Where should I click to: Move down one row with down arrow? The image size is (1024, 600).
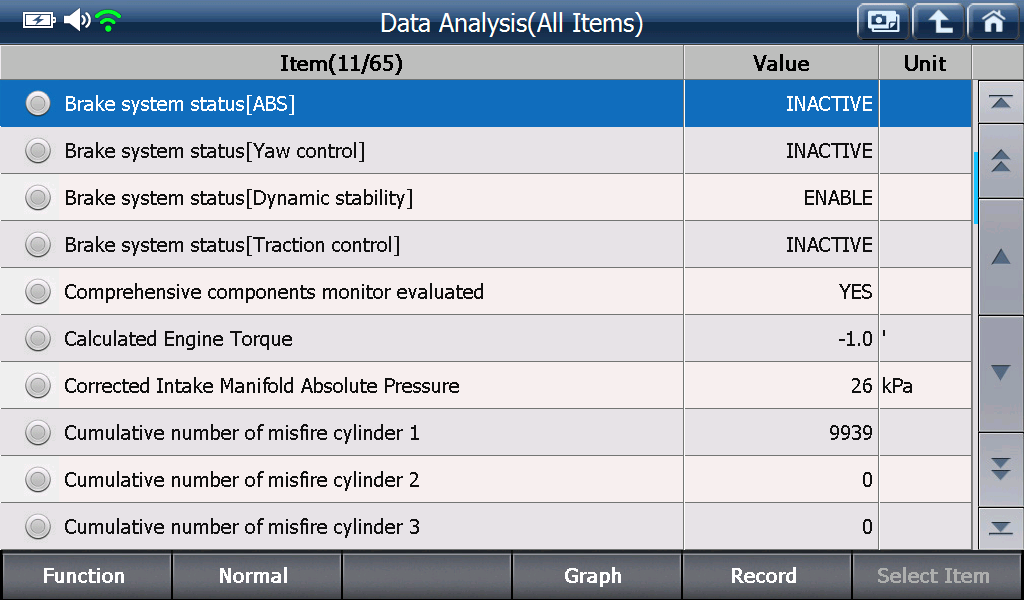[x=1000, y=373]
